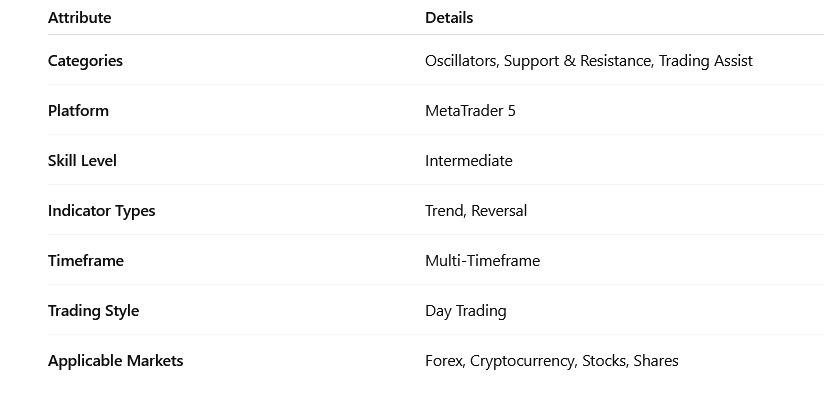Screen dimensions: 824x410
Task: Click the Day Trading value
Action: pyautogui.click(x=465, y=311)
